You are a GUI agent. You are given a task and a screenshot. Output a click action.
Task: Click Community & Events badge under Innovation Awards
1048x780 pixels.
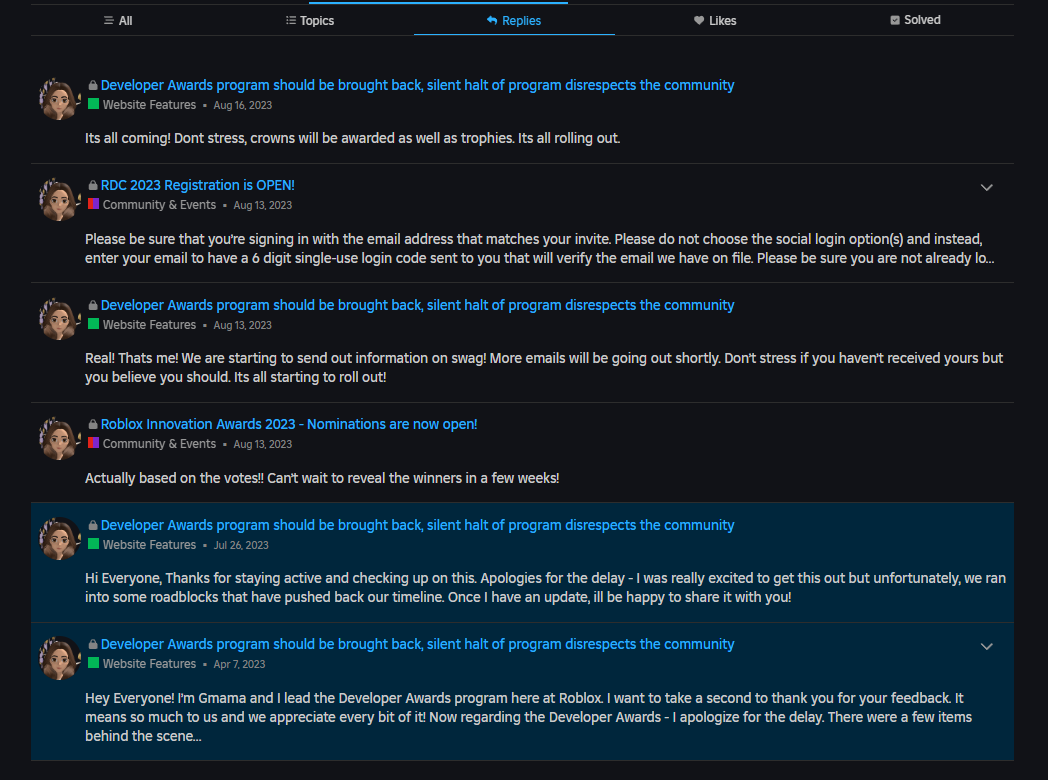[159, 444]
